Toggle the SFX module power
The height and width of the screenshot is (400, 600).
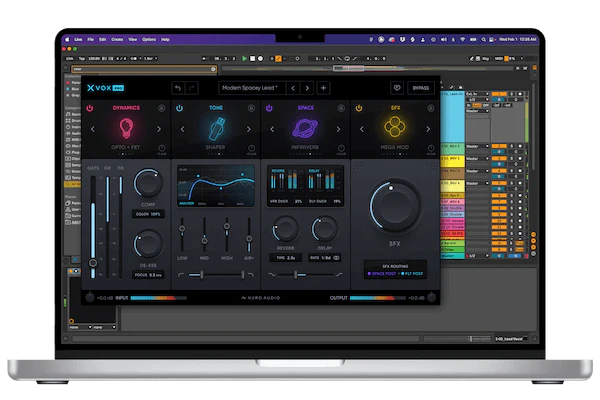click(x=359, y=108)
